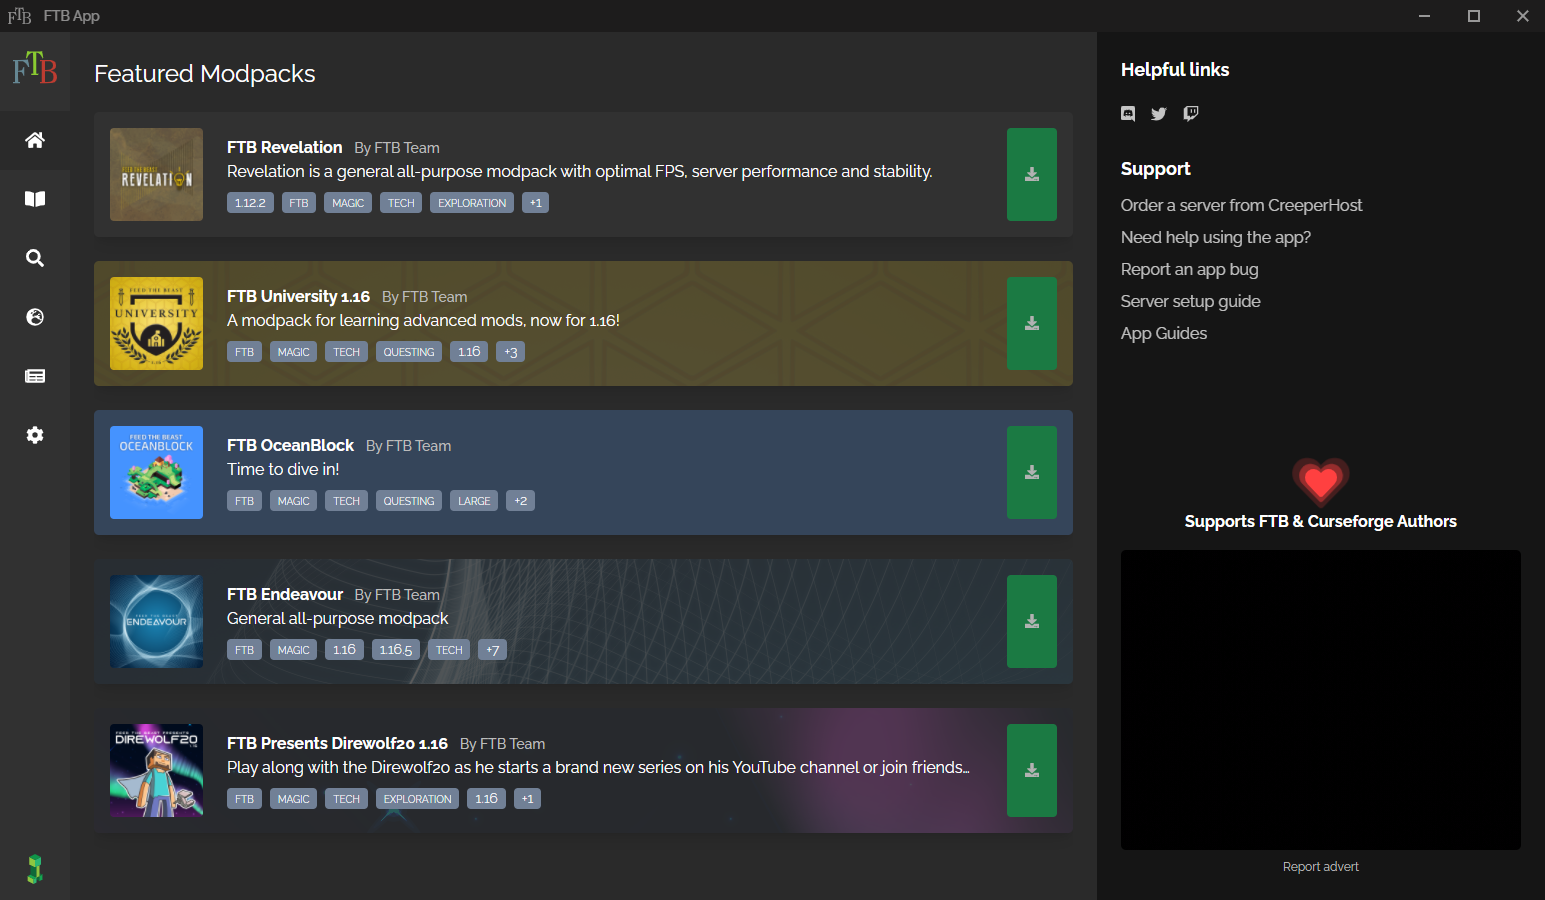1545x900 pixels.
Task: Open the Twitter link icon
Action: (x=1159, y=114)
